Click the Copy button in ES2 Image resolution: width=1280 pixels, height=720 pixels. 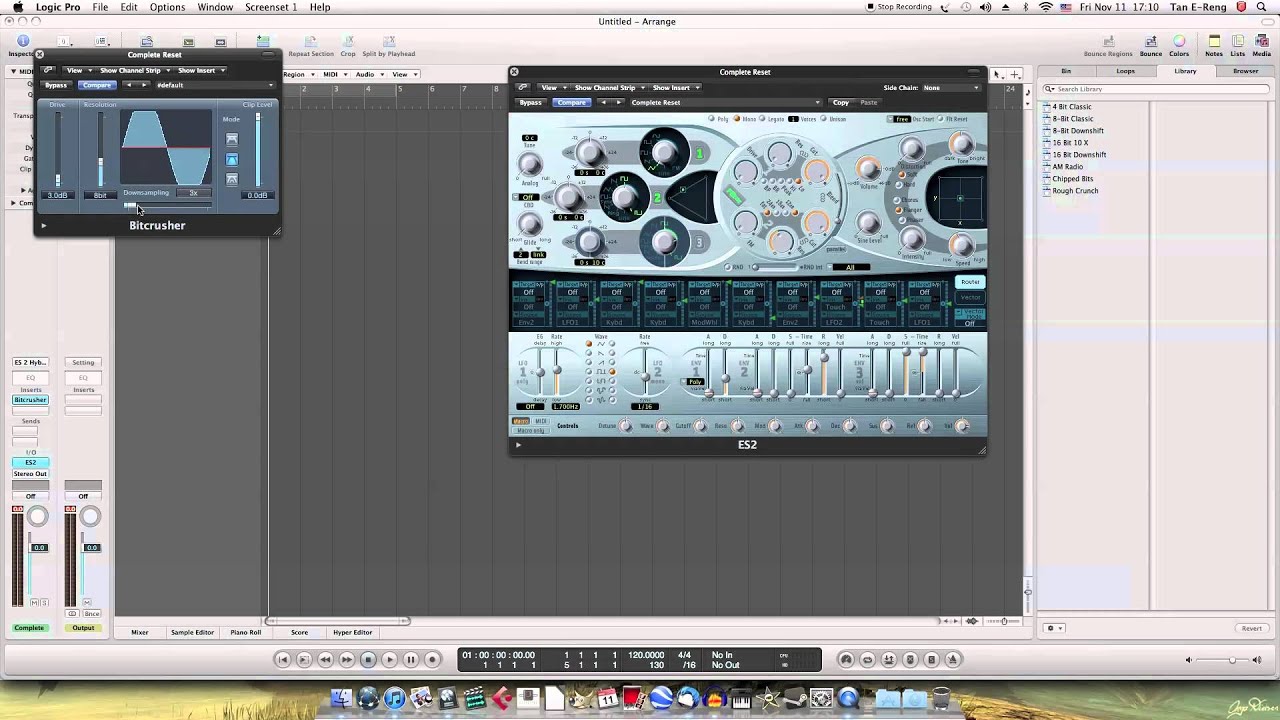pos(841,102)
